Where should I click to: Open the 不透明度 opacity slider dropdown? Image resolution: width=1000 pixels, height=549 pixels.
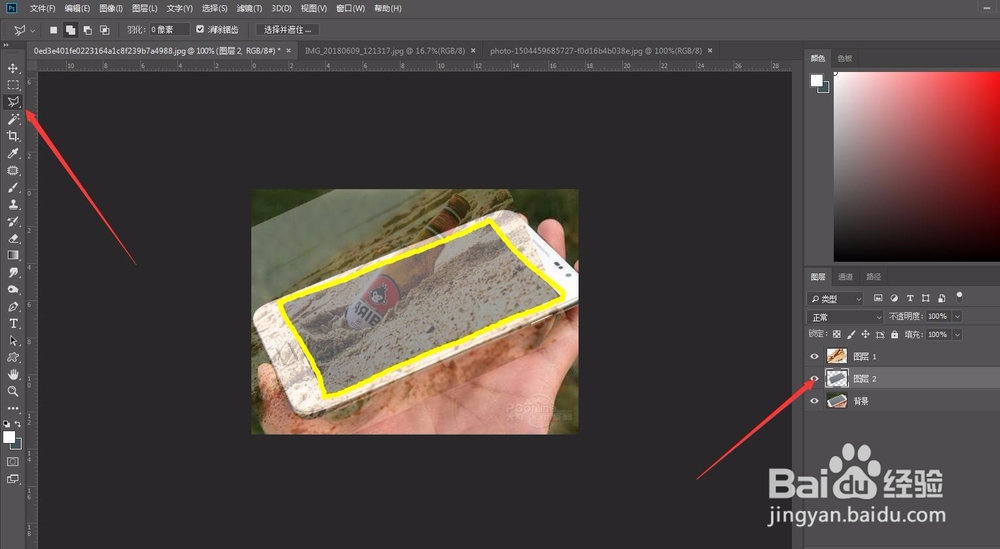(957, 316)
